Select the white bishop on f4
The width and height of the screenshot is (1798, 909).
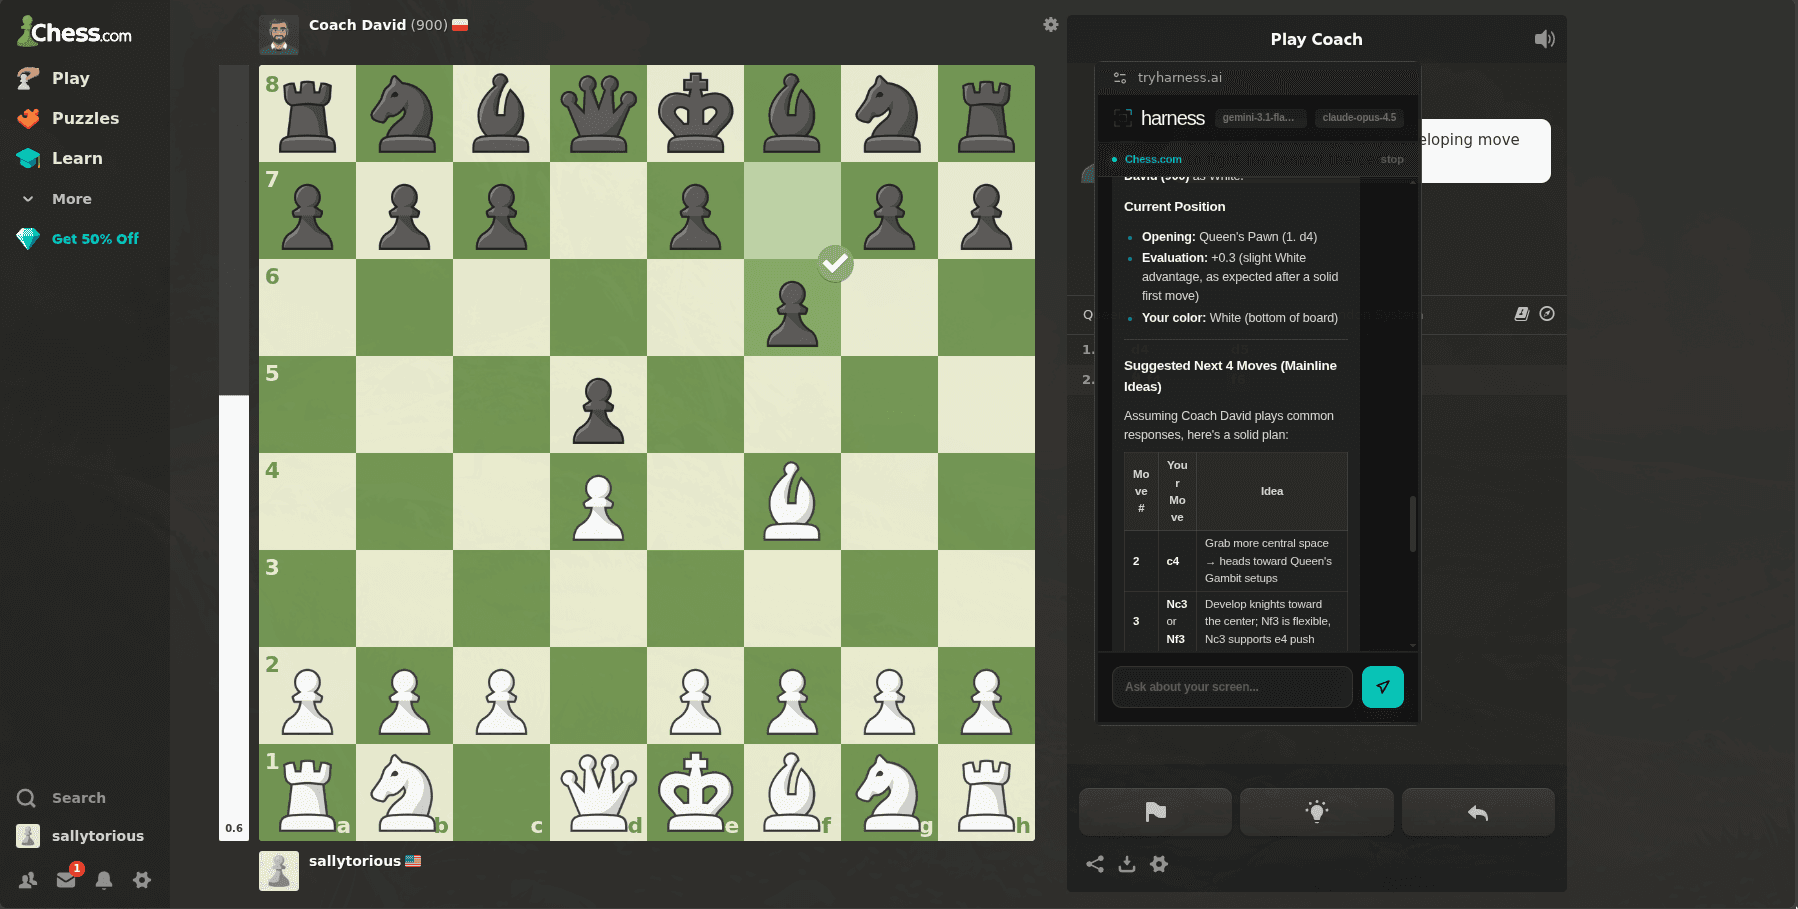[792, 501]
